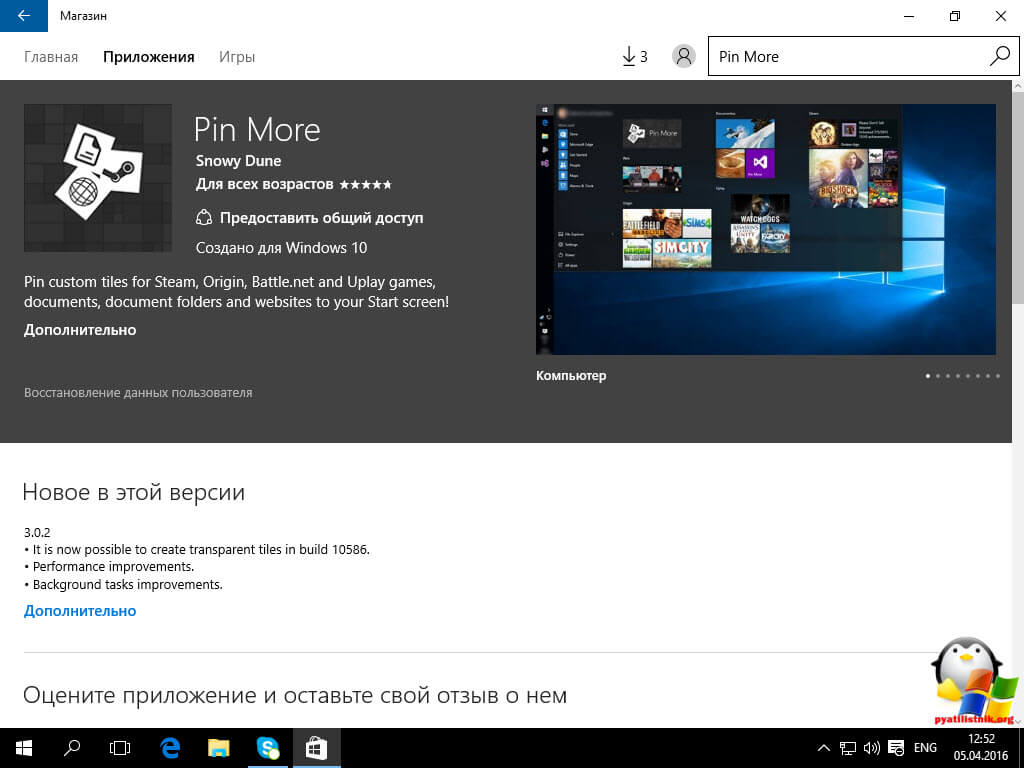
Task: Switch to the Главная tab
Action: click(51, 57)
